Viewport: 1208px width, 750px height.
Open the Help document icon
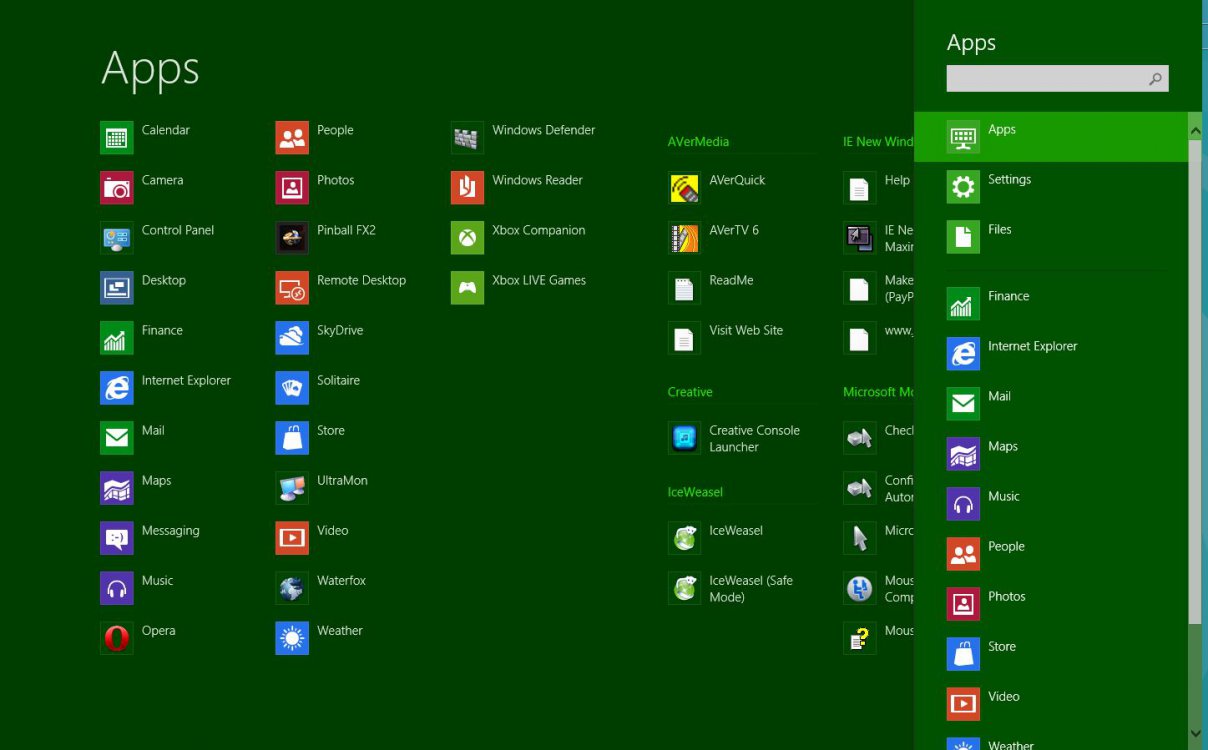[859, 187]
